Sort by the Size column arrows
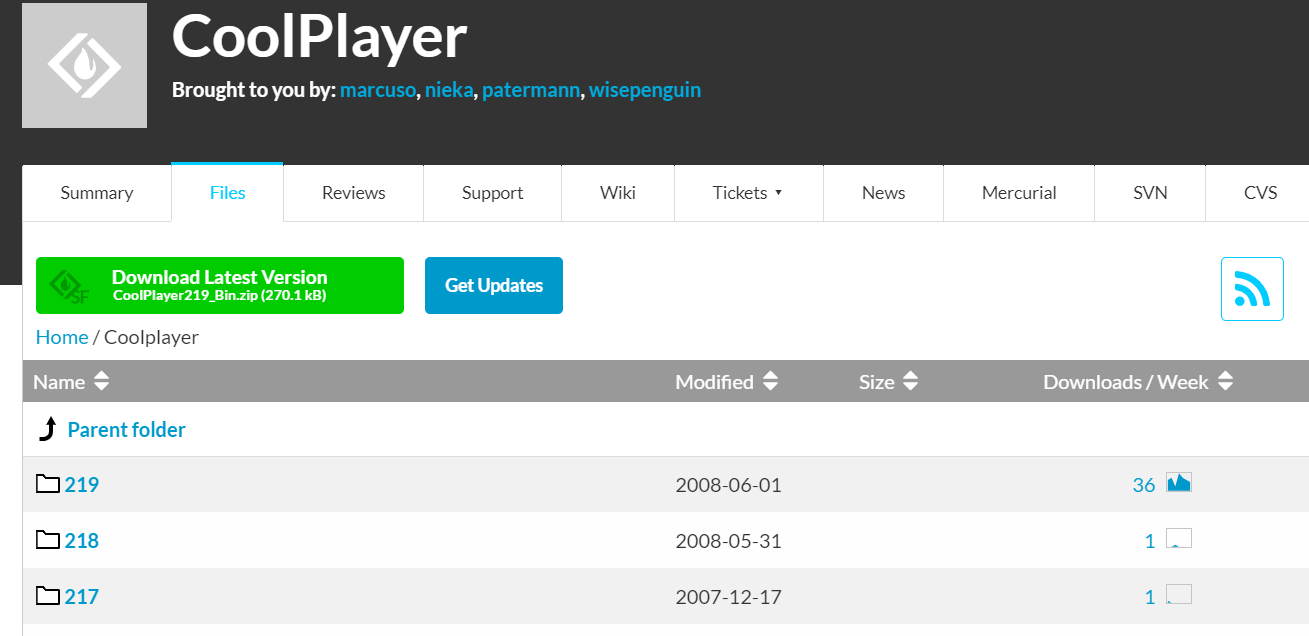This screenshot has height=636, width=1309. (x=910, y=382)
